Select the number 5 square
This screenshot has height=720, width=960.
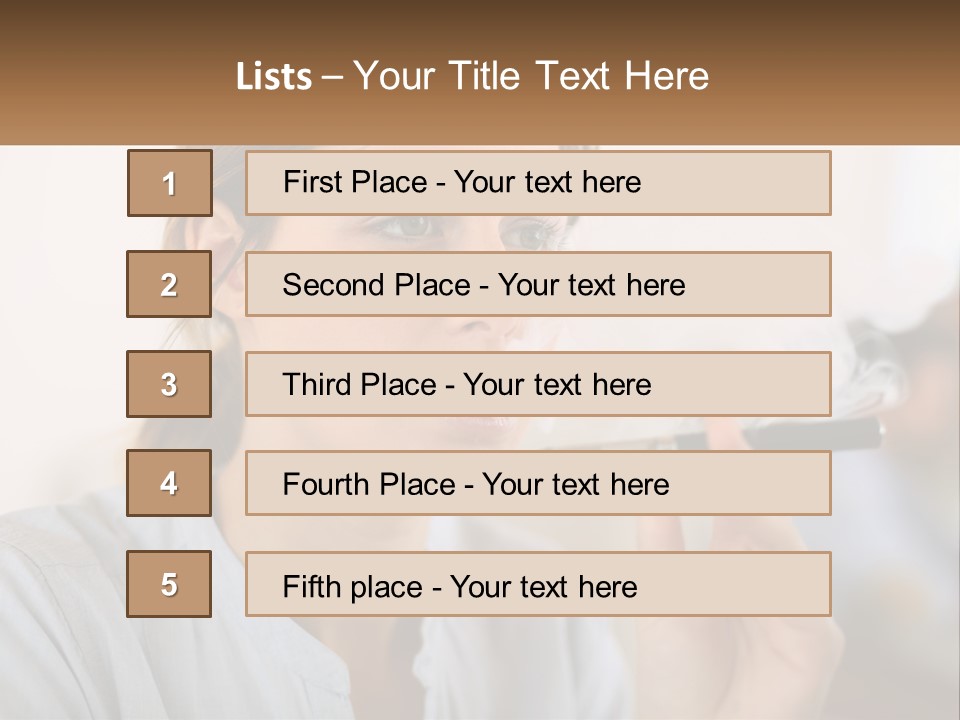[169, 584]
